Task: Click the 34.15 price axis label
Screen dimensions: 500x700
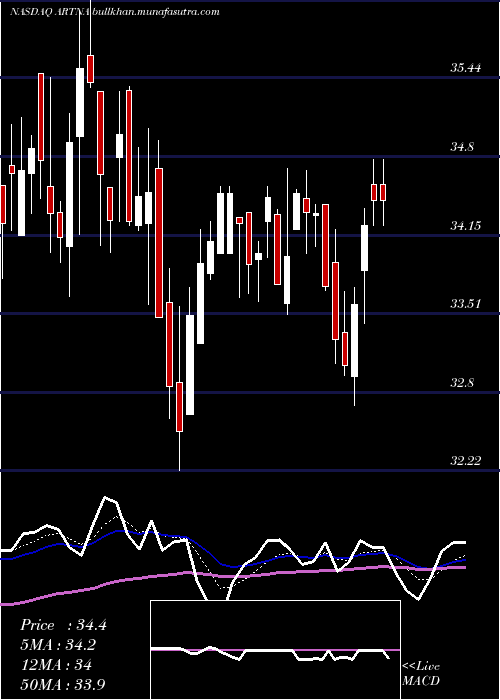Action: (466, 226)
